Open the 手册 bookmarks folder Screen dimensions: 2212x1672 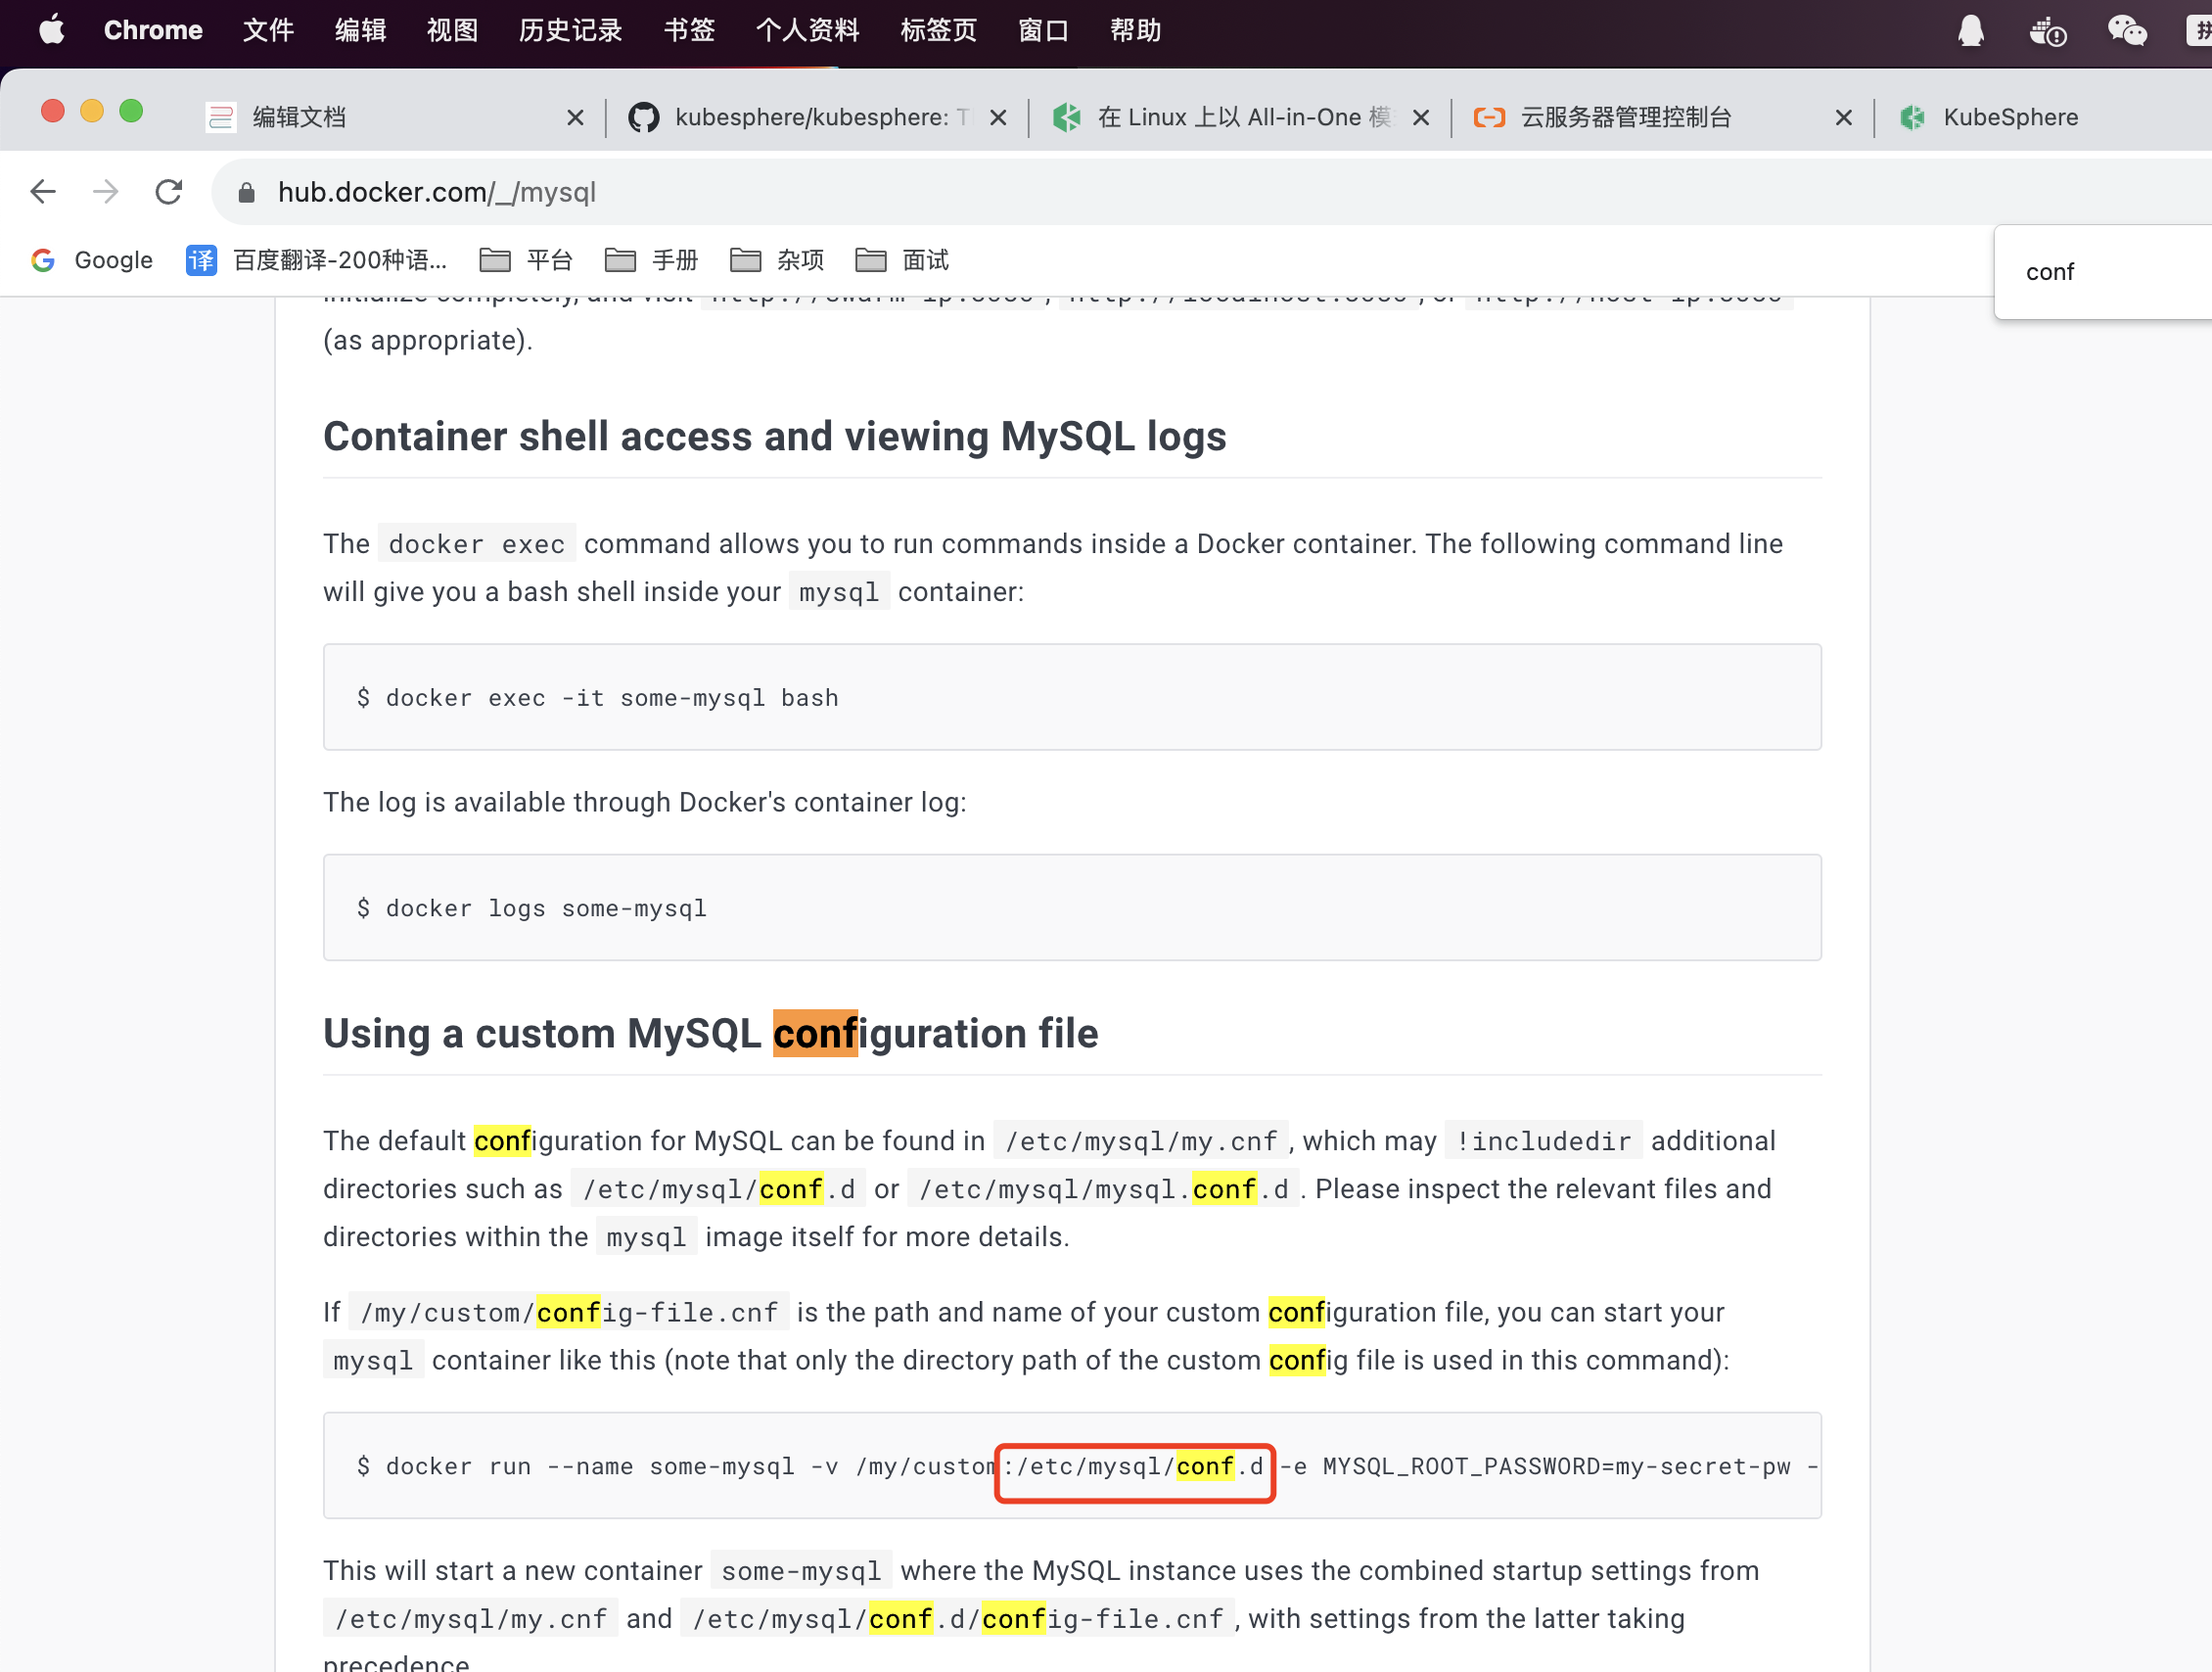[x=651, y=260]
